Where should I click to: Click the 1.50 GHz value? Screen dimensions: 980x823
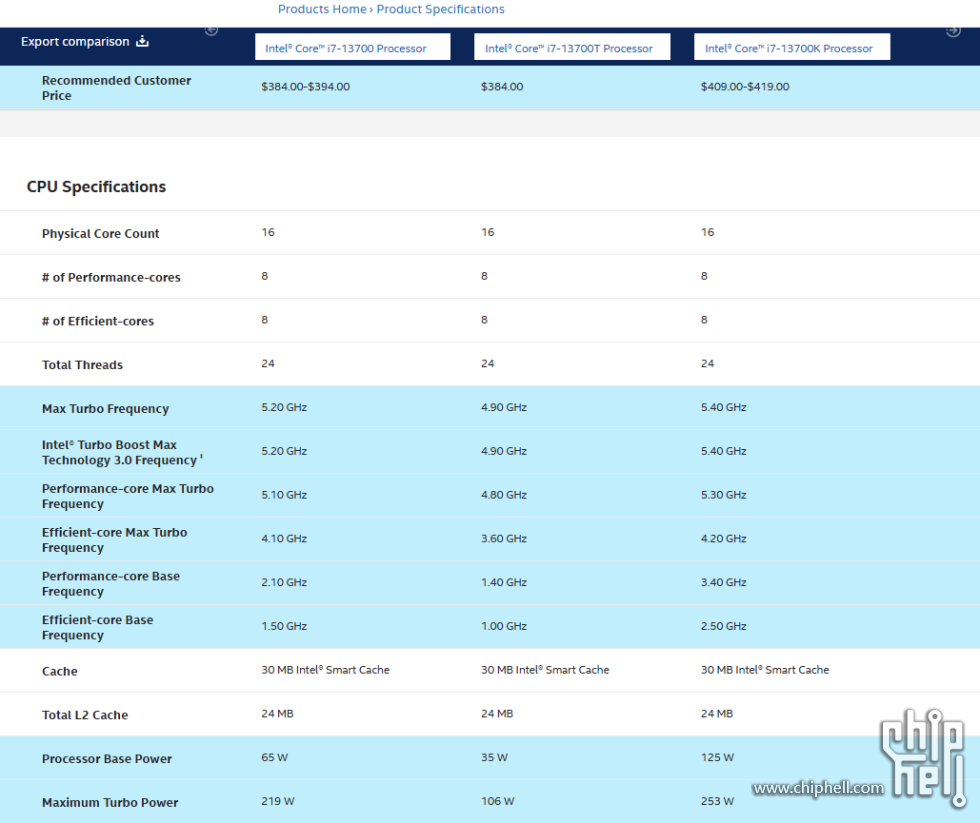(x=284, y=626)
